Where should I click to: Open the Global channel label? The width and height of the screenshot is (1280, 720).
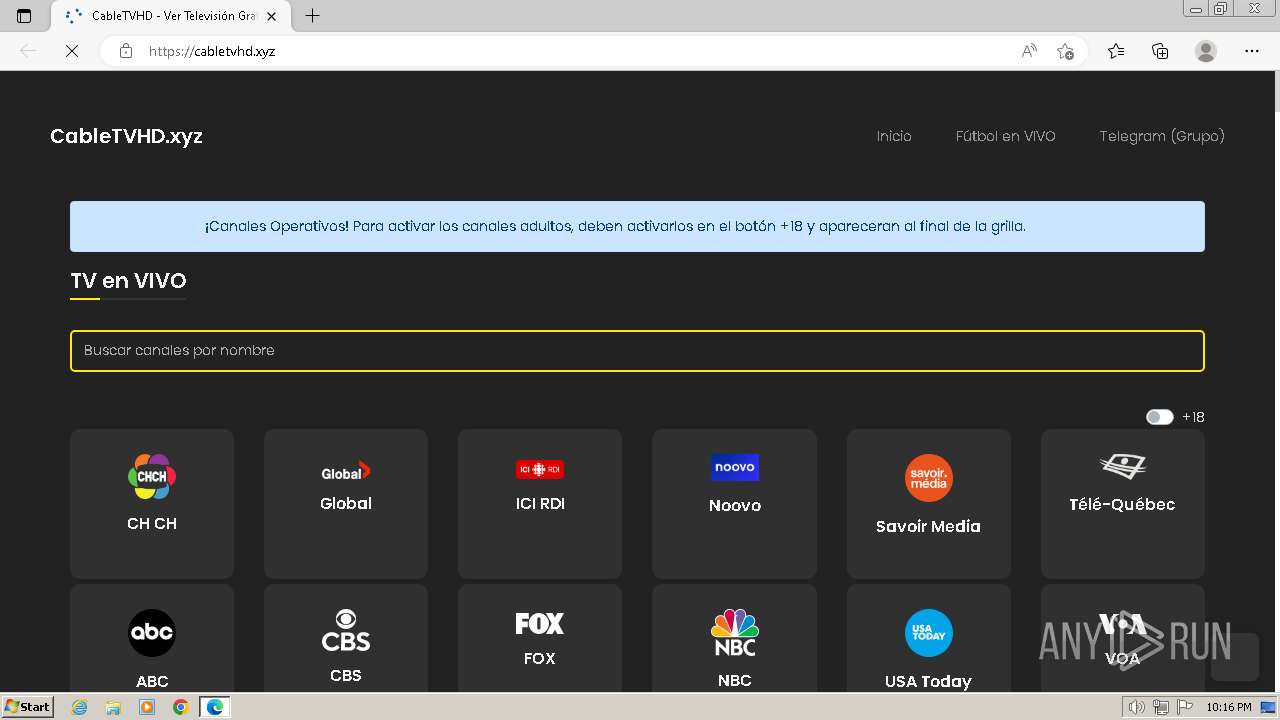click(x=346, y=504)
